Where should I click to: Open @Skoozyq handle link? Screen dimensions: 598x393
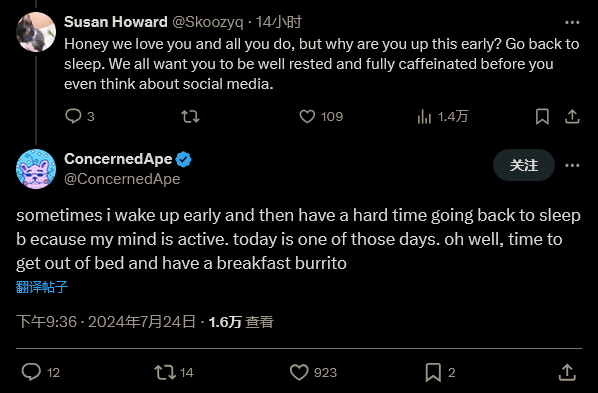click(x=207, y=22)
